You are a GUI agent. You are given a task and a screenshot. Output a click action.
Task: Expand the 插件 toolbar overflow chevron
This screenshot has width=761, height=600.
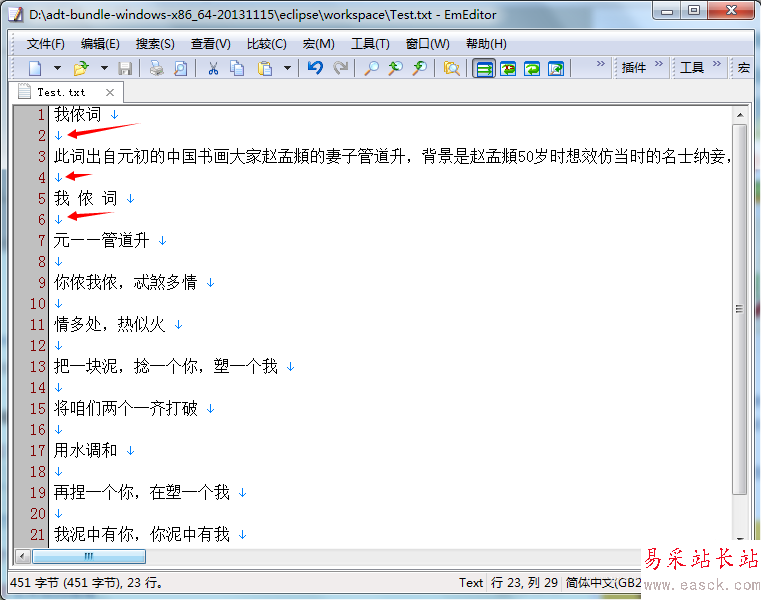coord(659,64)
